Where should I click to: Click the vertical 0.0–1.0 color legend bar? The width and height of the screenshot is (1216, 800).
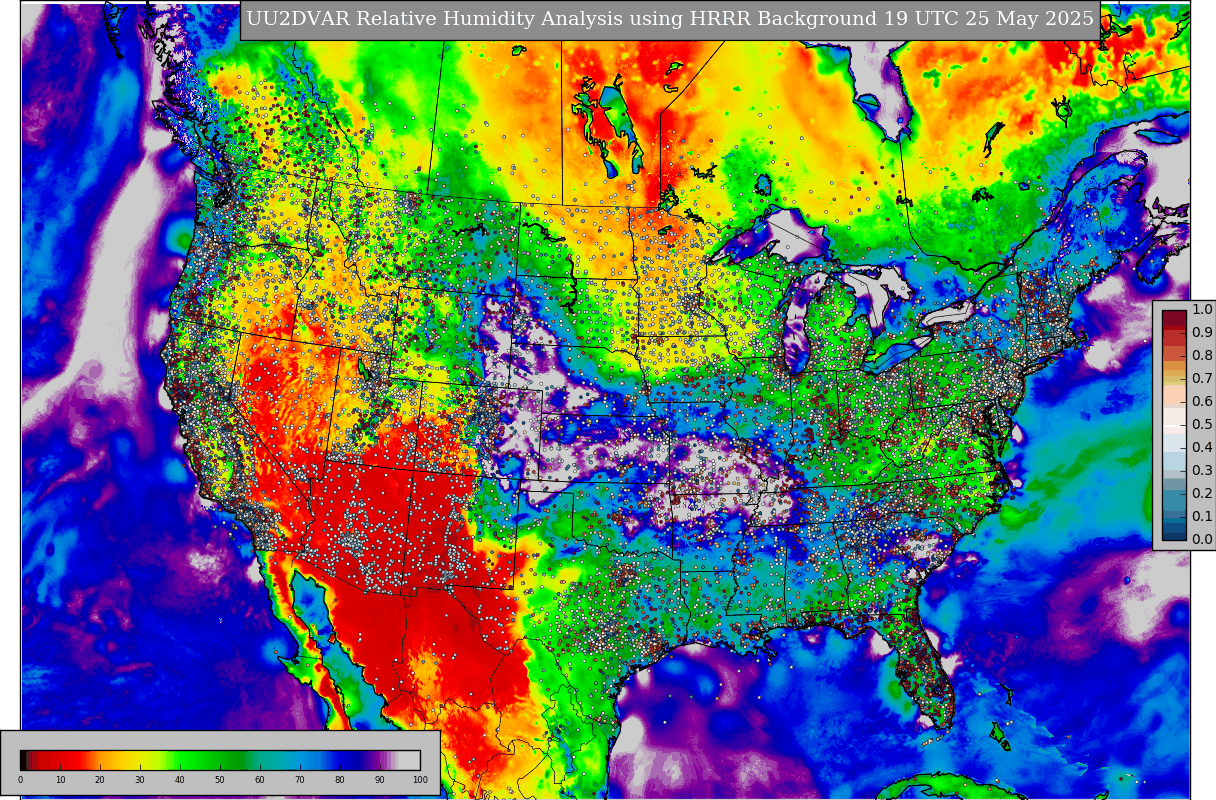[1174, 425]
